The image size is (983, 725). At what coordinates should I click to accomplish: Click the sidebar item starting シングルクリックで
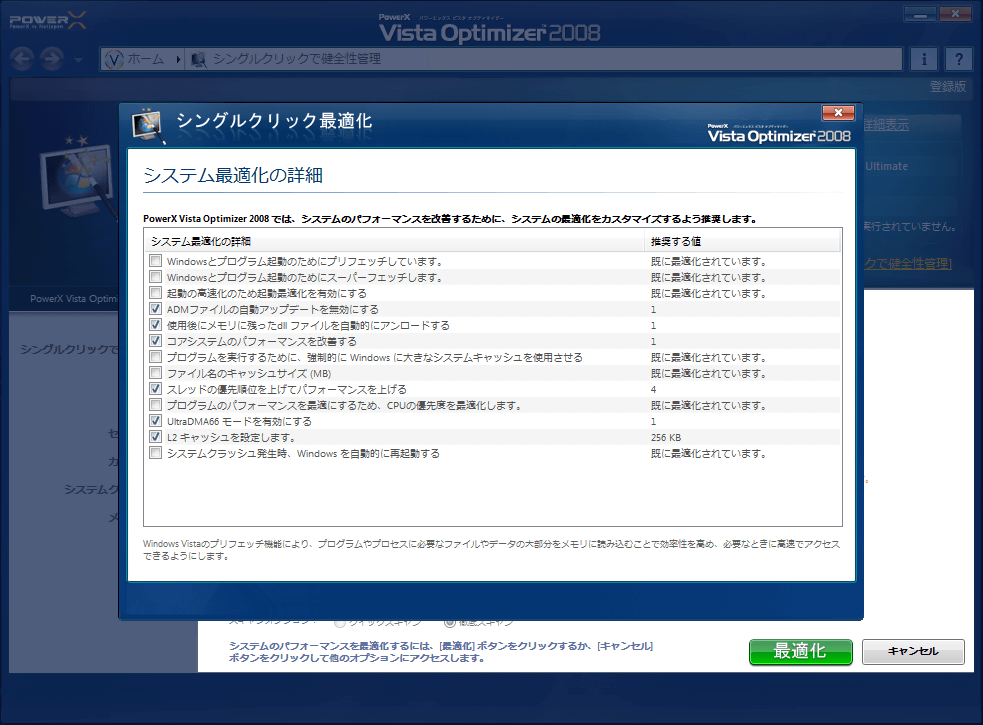click(70, 349)
